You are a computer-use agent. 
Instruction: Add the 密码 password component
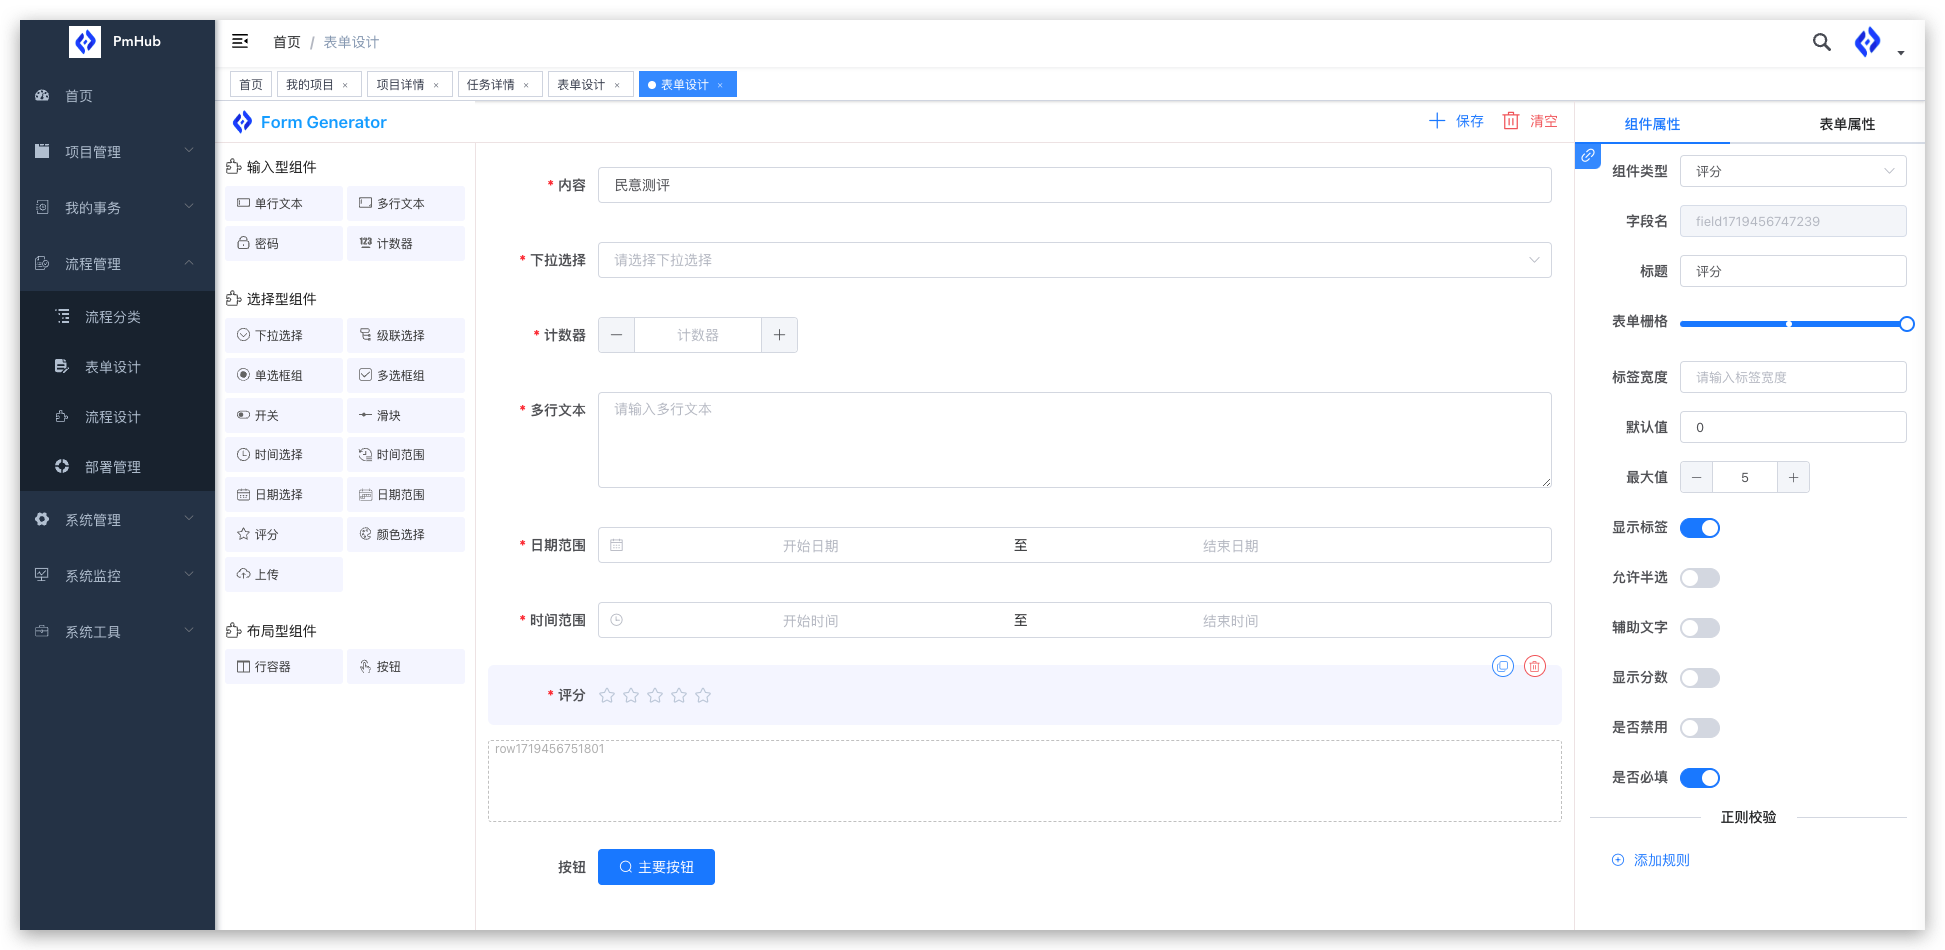point(284,243)
